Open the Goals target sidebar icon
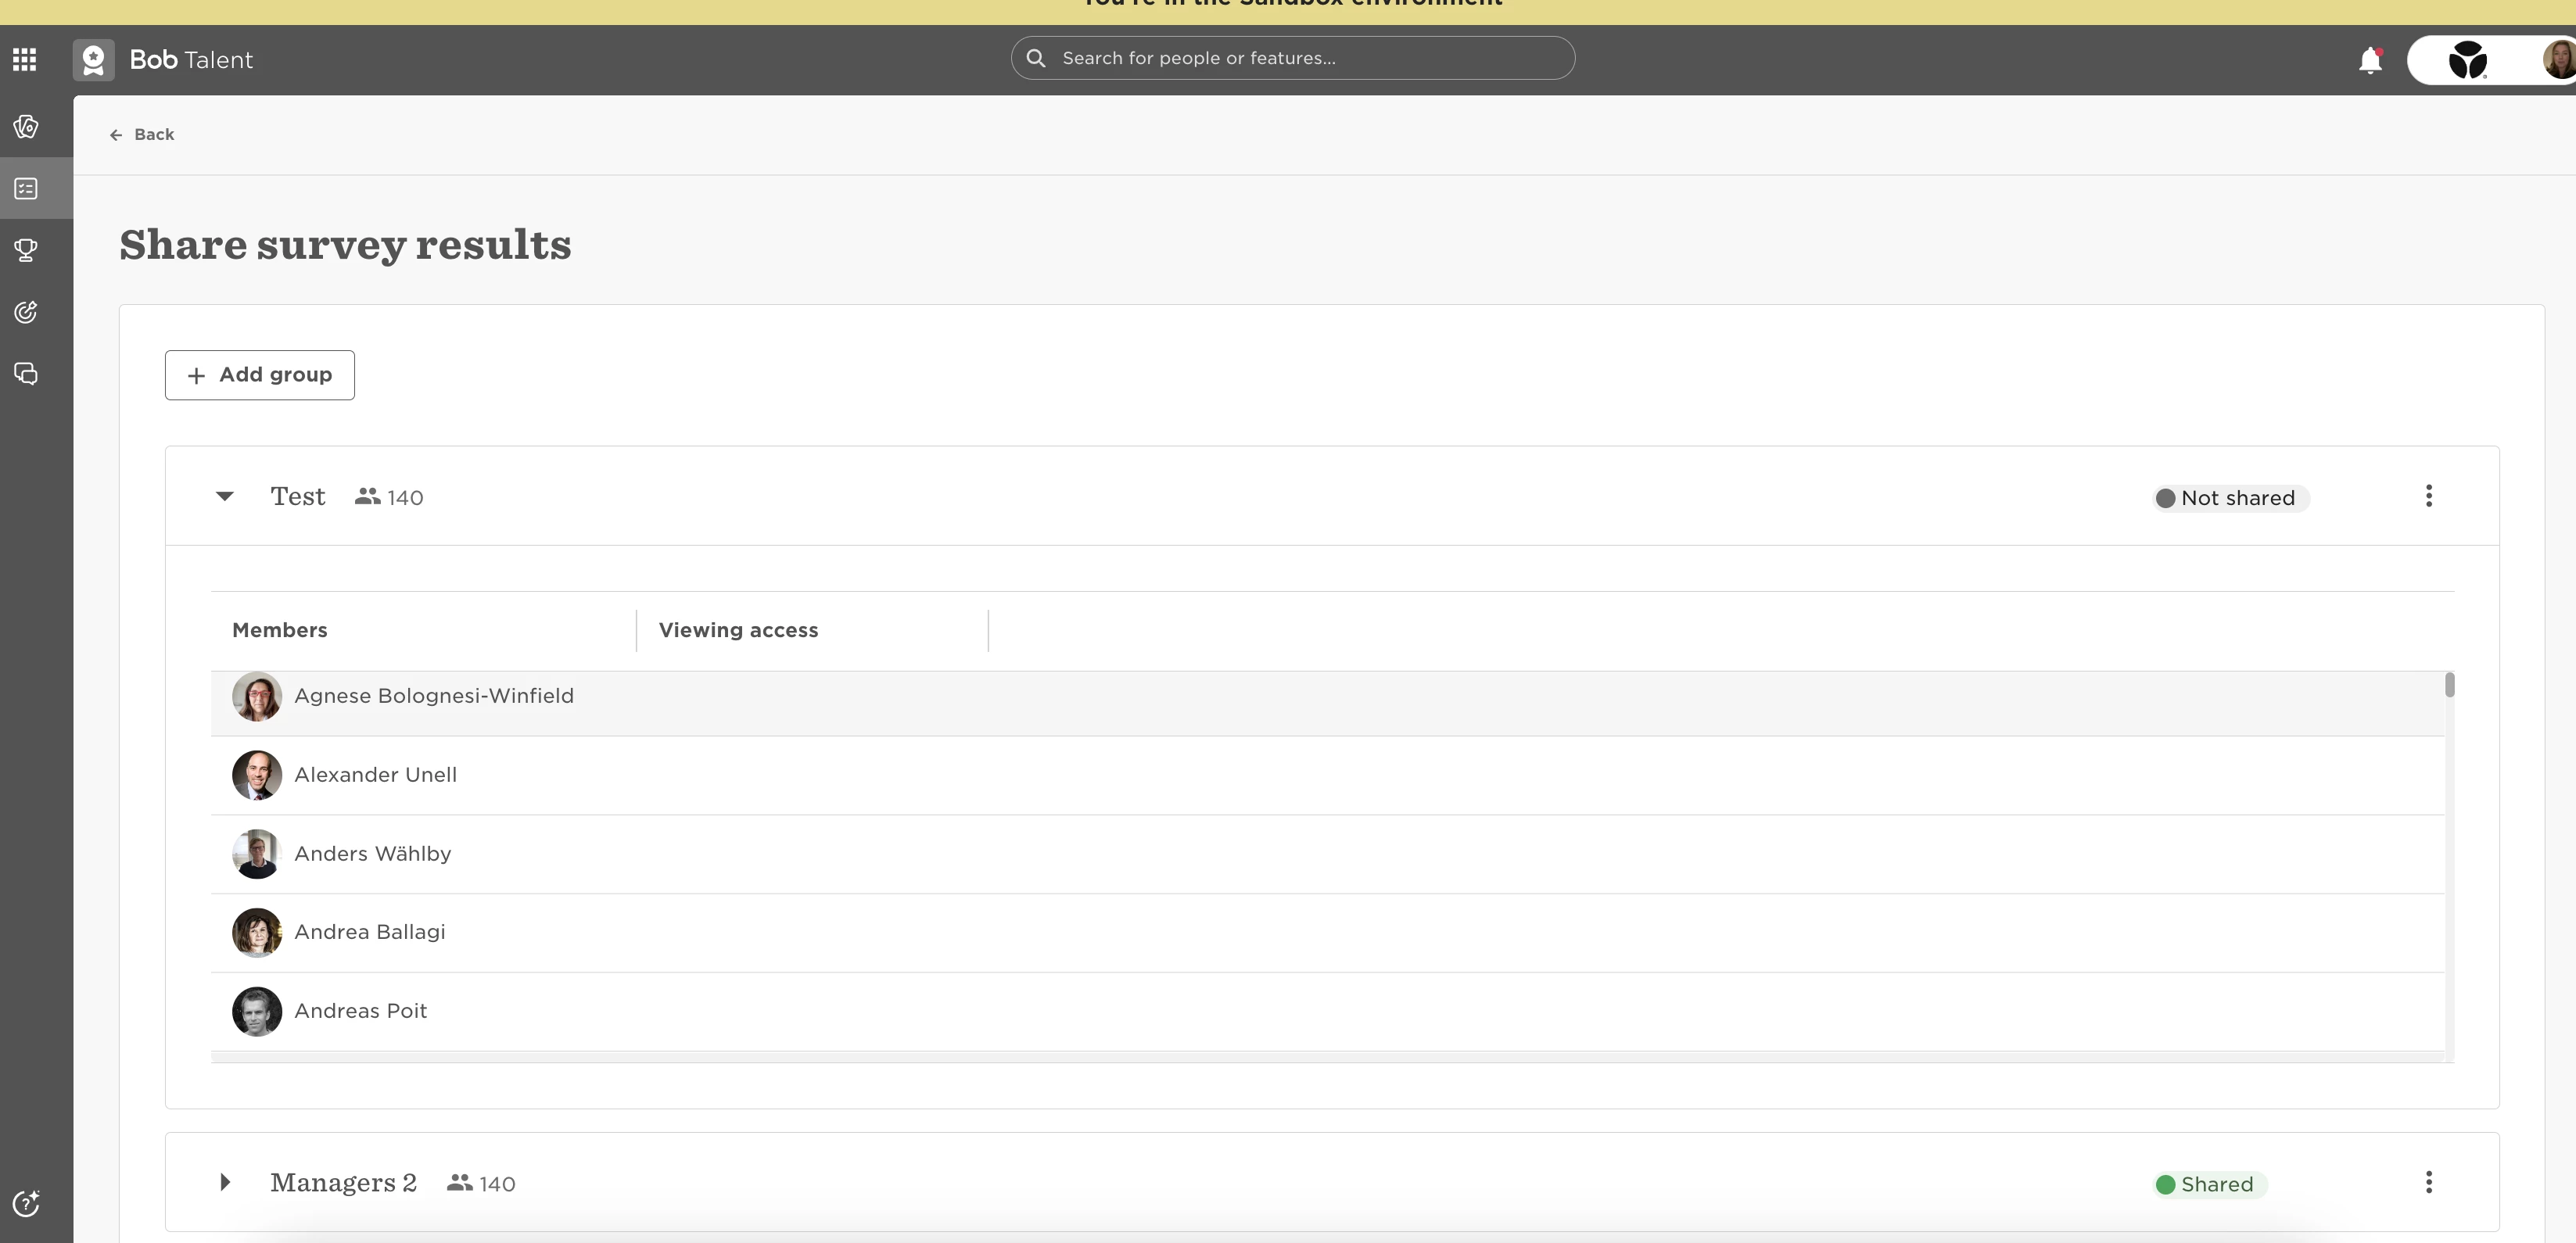 pyautogui.click(x=26, y=312)
